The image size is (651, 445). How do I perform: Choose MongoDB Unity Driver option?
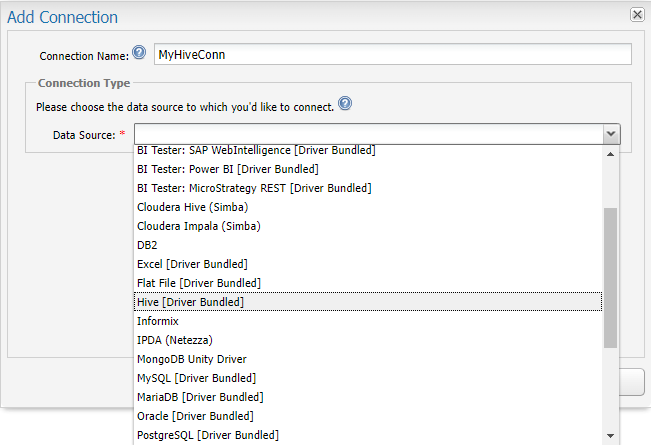coord(368,359)
